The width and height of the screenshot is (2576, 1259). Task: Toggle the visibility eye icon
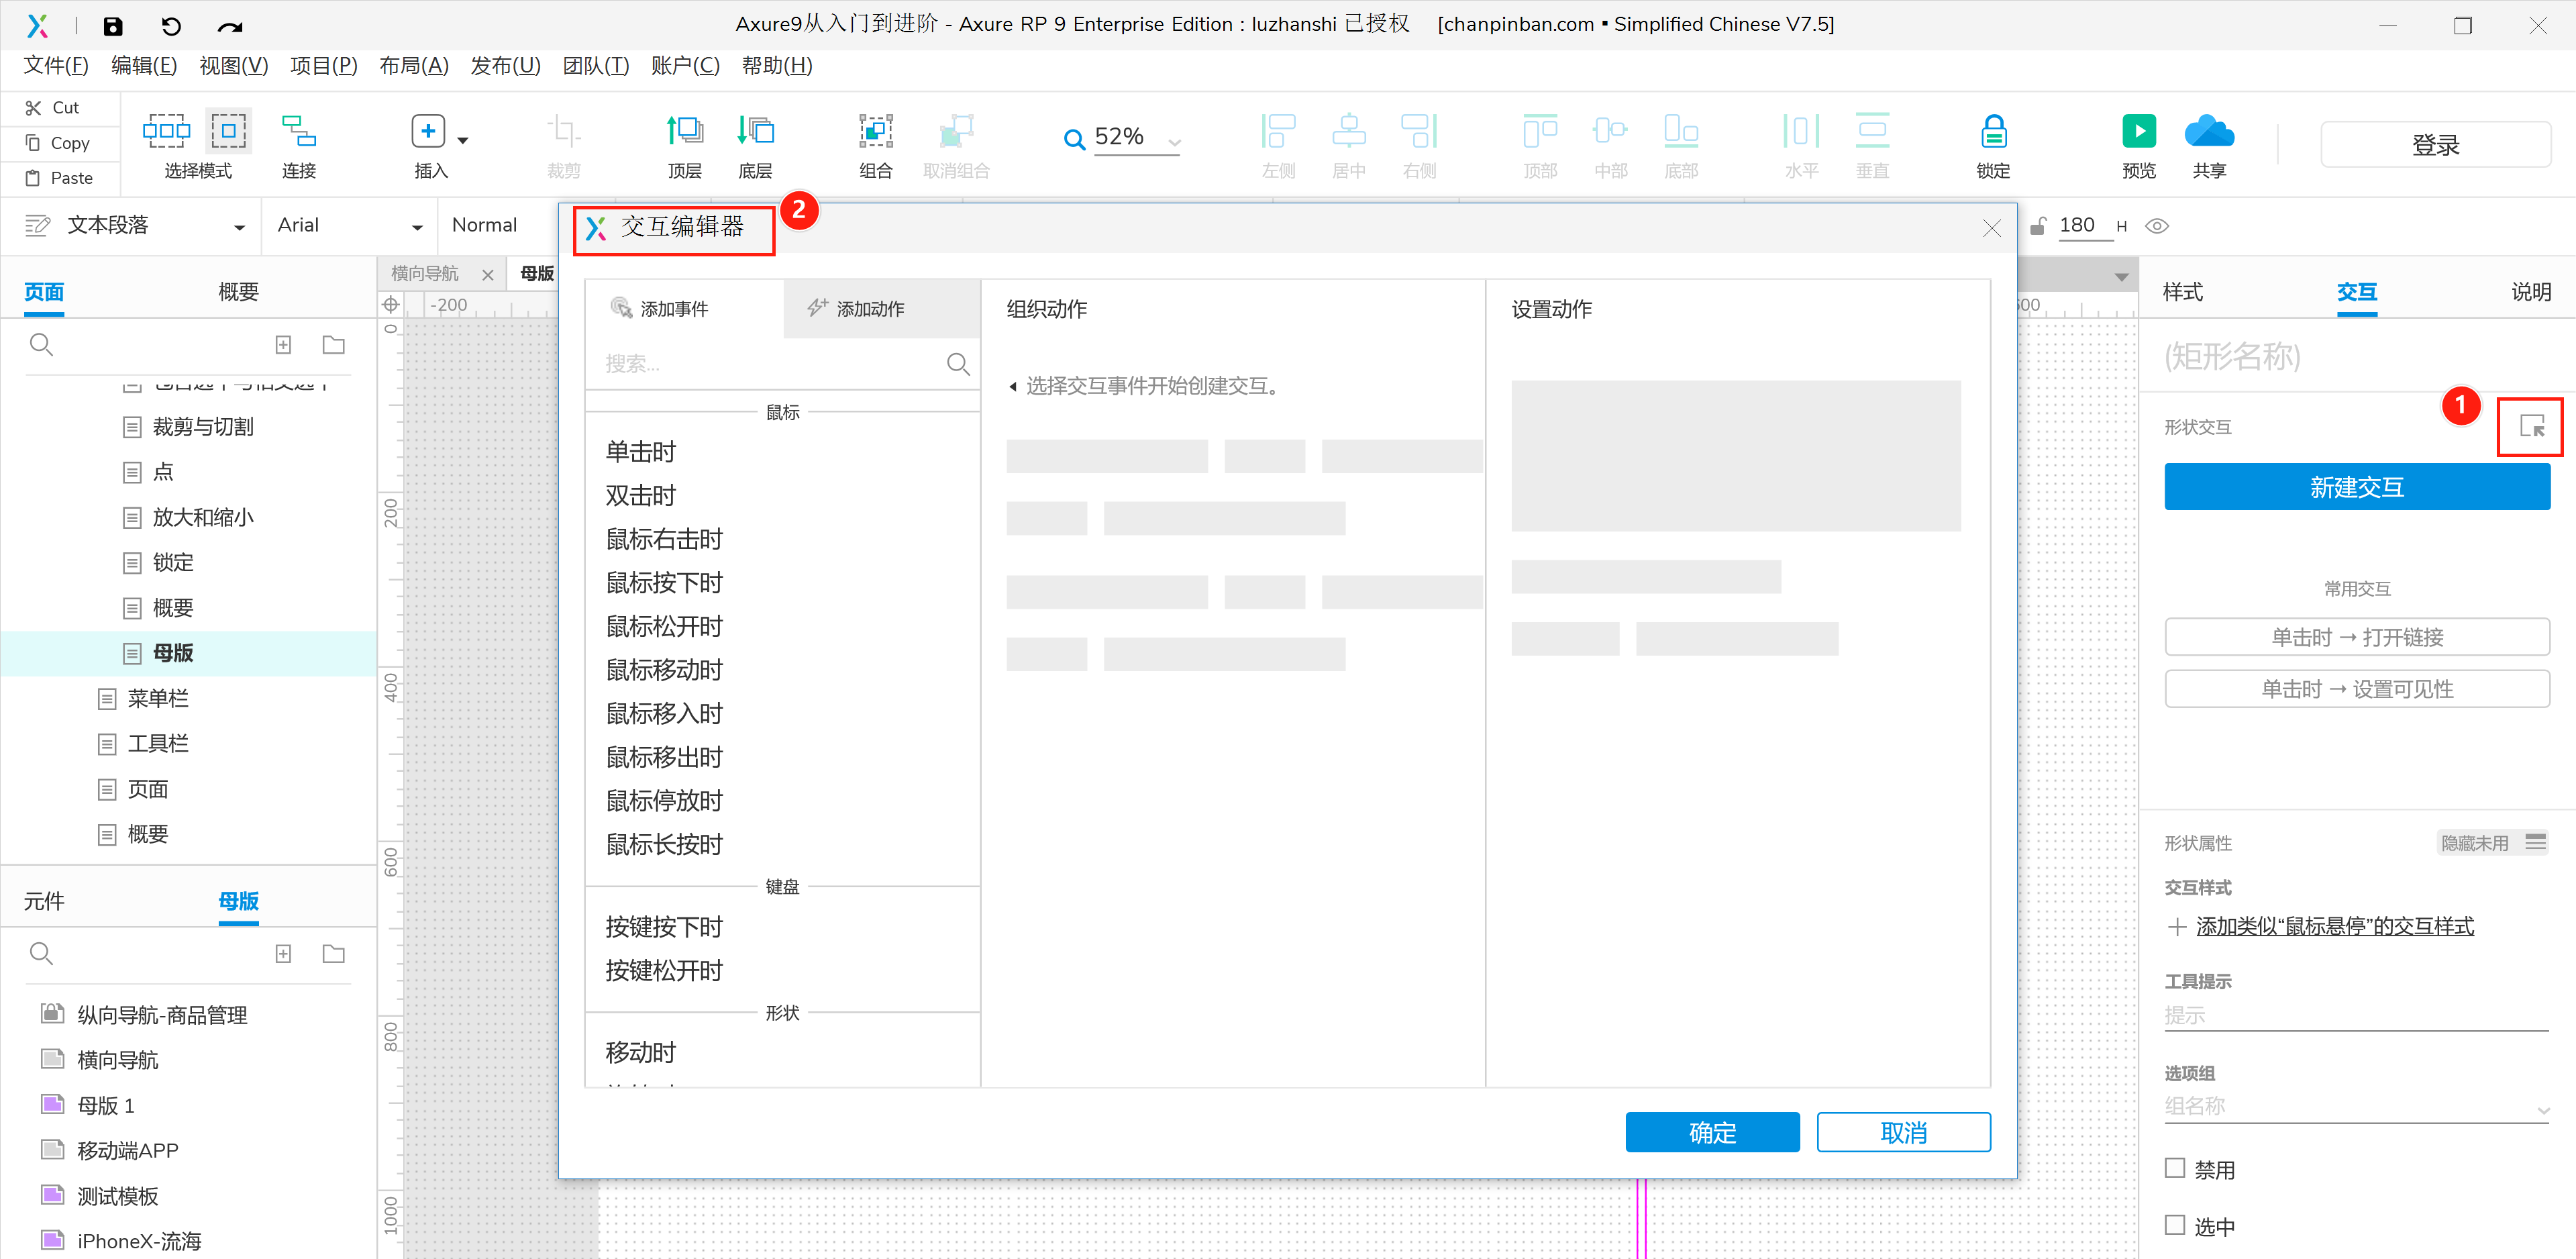point(2157,226)
